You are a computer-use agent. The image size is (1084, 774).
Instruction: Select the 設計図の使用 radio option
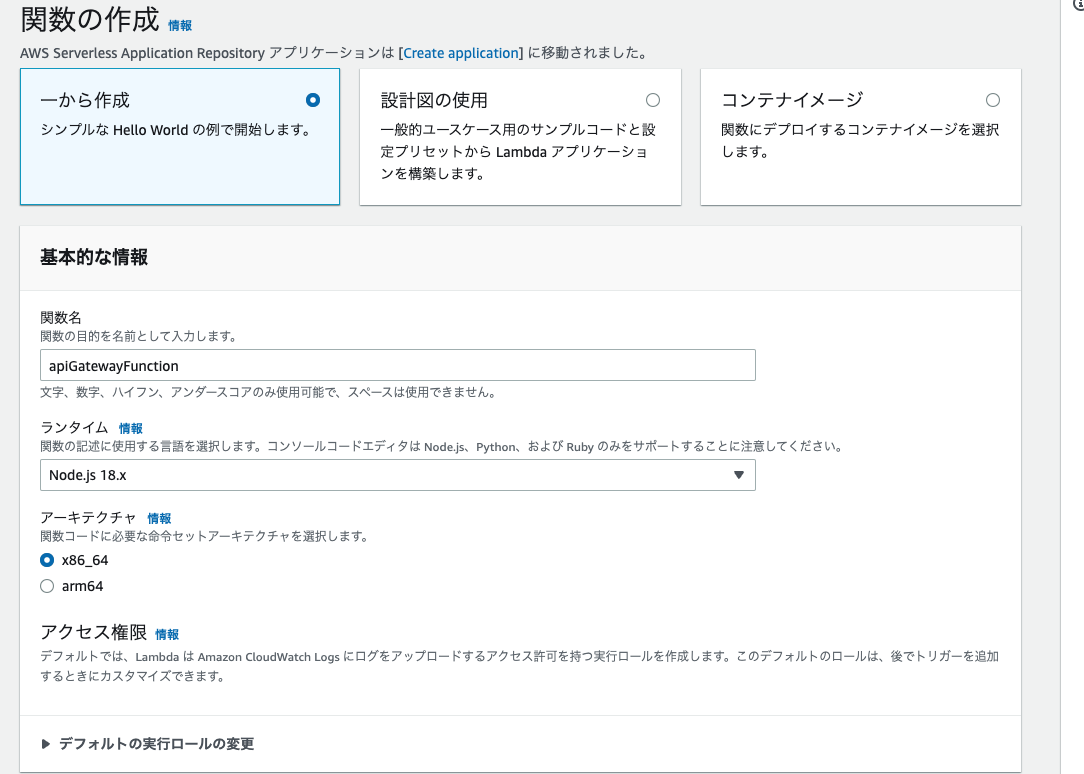[653, 100]
